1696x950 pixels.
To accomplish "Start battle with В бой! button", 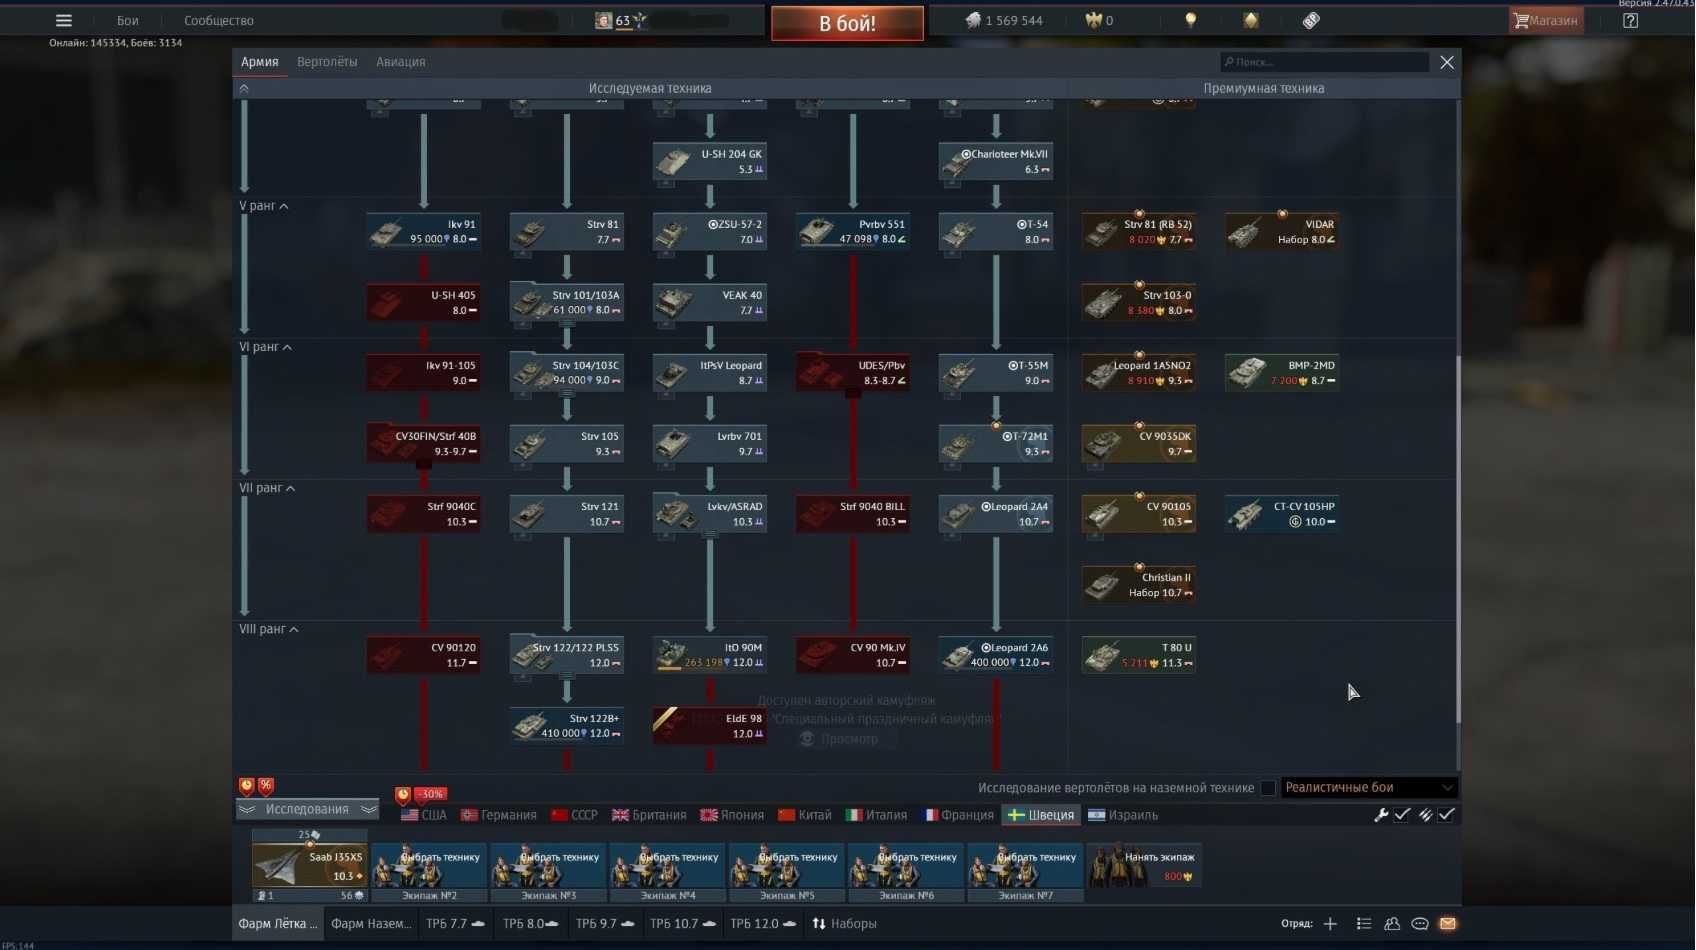I will click(x=847, y=23).
